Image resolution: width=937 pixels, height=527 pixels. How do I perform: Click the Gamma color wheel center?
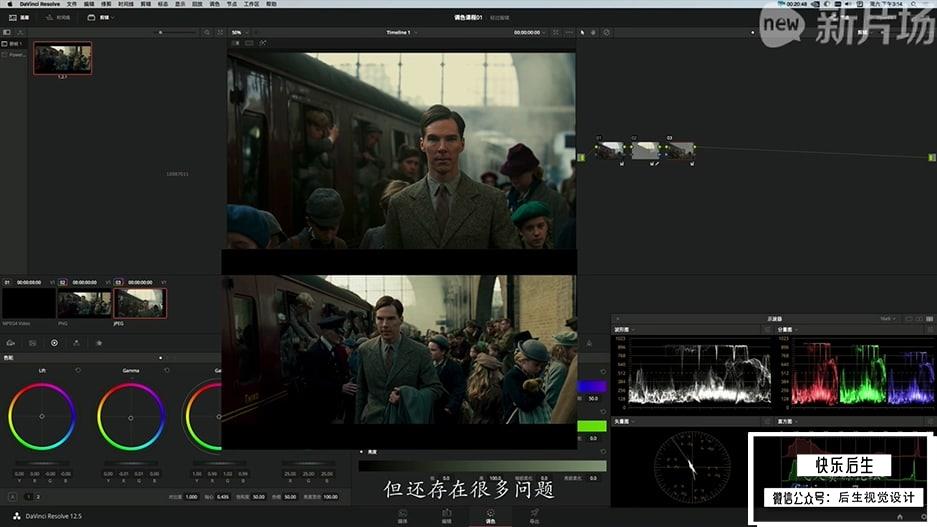click(131, 418)
